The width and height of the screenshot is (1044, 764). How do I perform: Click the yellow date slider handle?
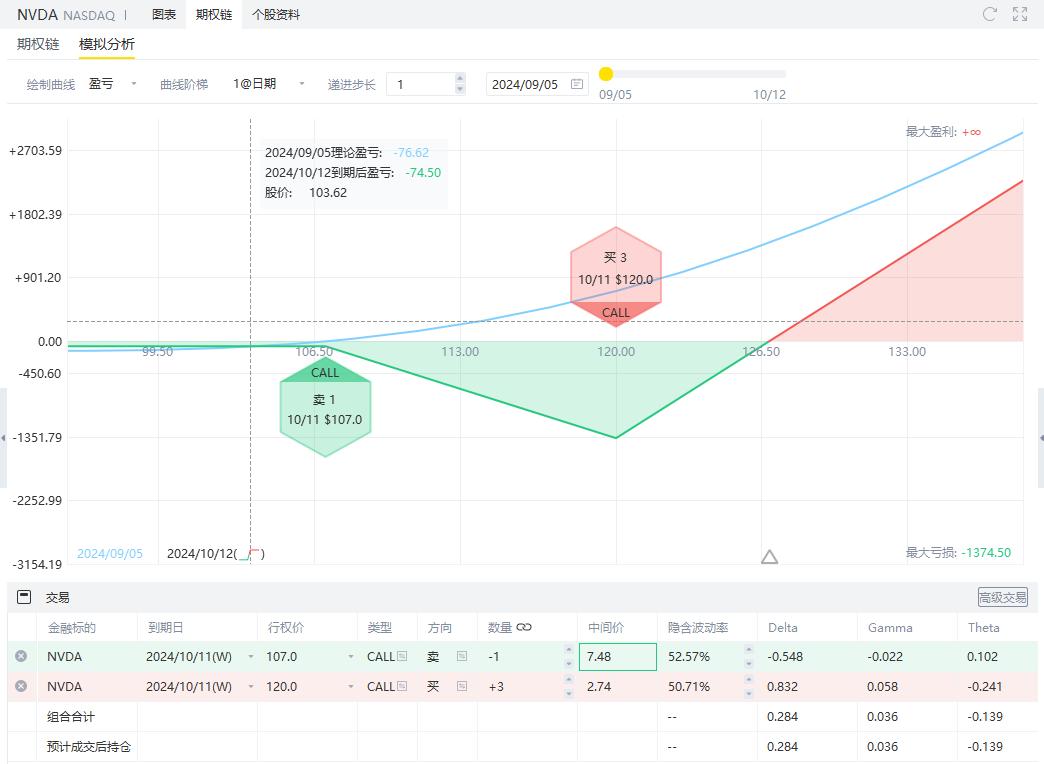pos(606,74)
